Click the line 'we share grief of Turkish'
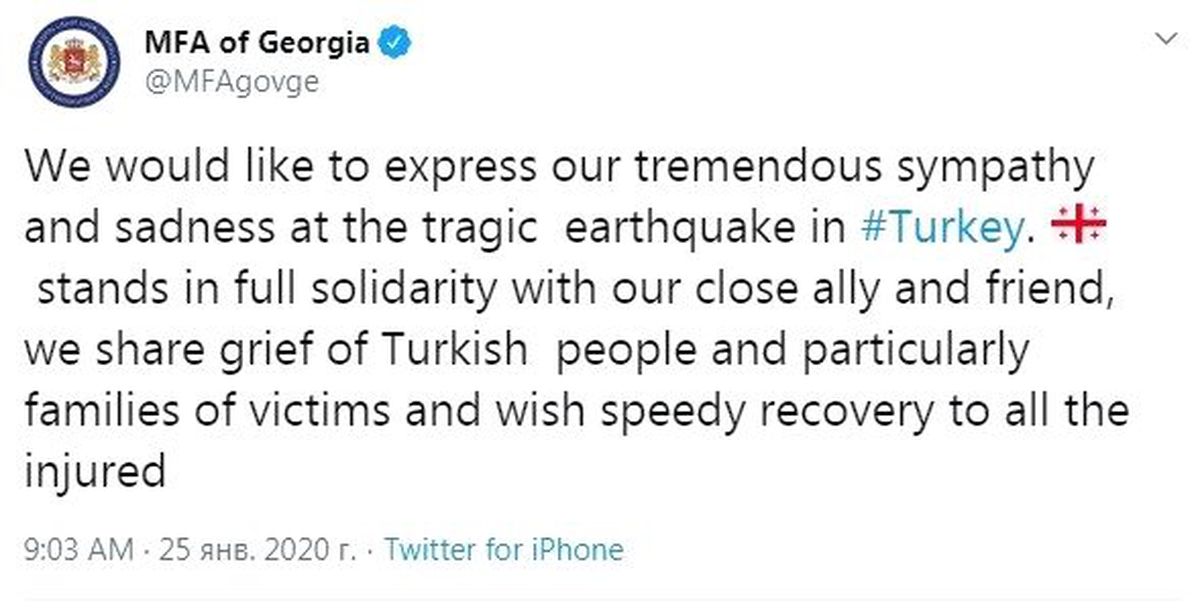1200x609 pixels. [525, 353]
